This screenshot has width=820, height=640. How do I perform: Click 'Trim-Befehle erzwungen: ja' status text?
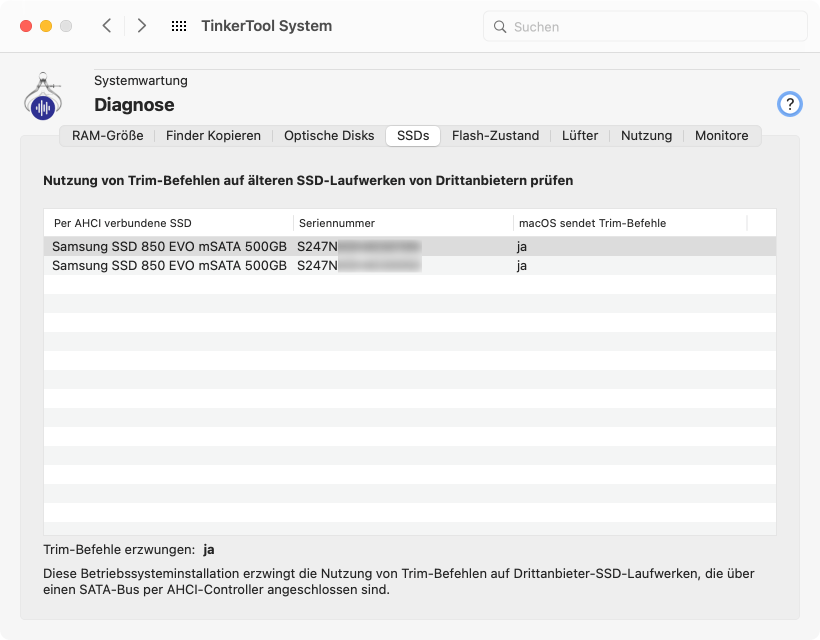click(x=129, y=550)
